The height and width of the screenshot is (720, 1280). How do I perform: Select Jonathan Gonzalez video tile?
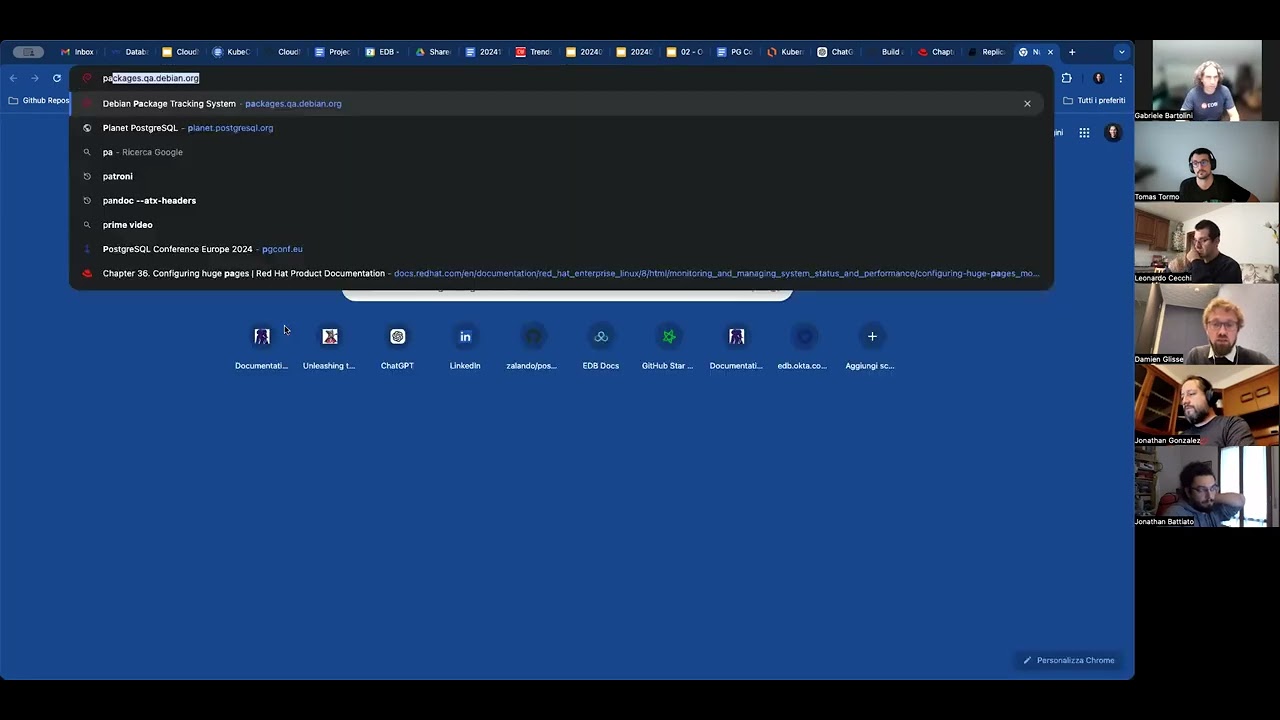[x=1206, y=405]
